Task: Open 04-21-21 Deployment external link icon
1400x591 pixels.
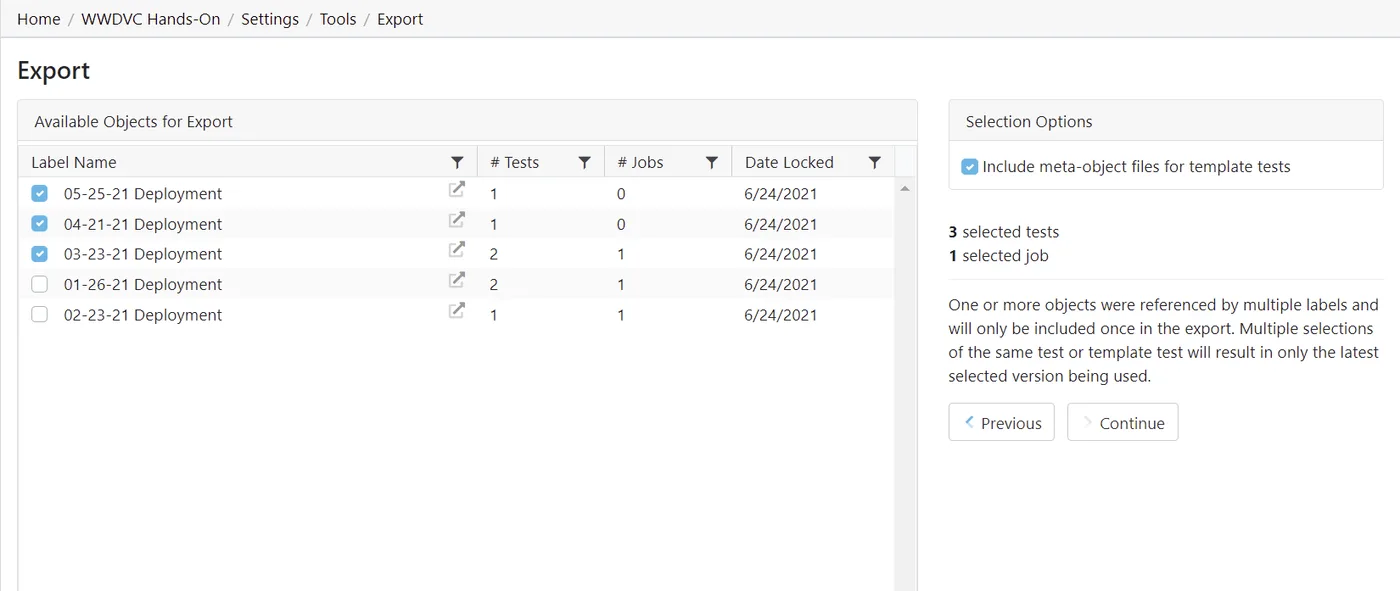Action: coord(457,219)
